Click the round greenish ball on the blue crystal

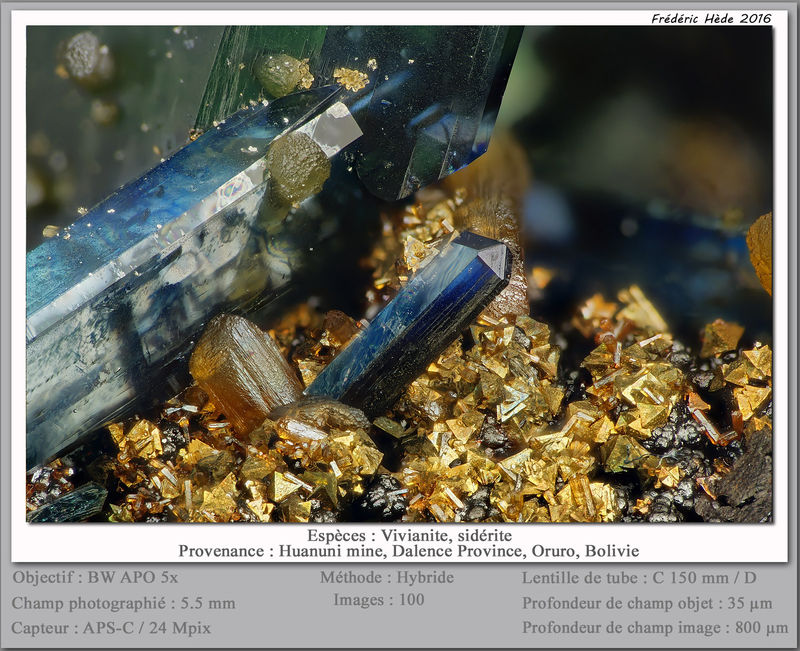tap(298, 166)
